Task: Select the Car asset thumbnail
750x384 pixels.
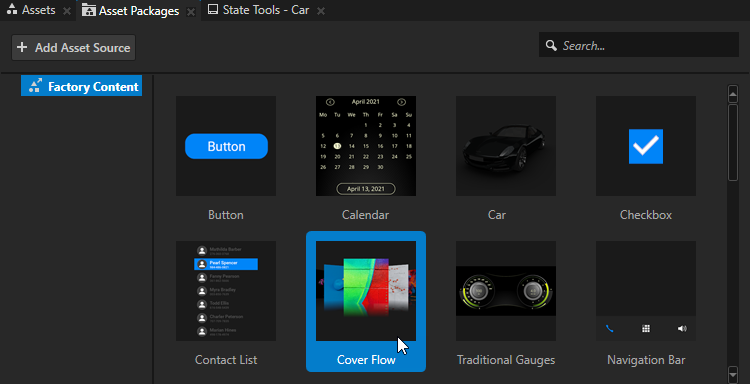Action: coord(506,146)
